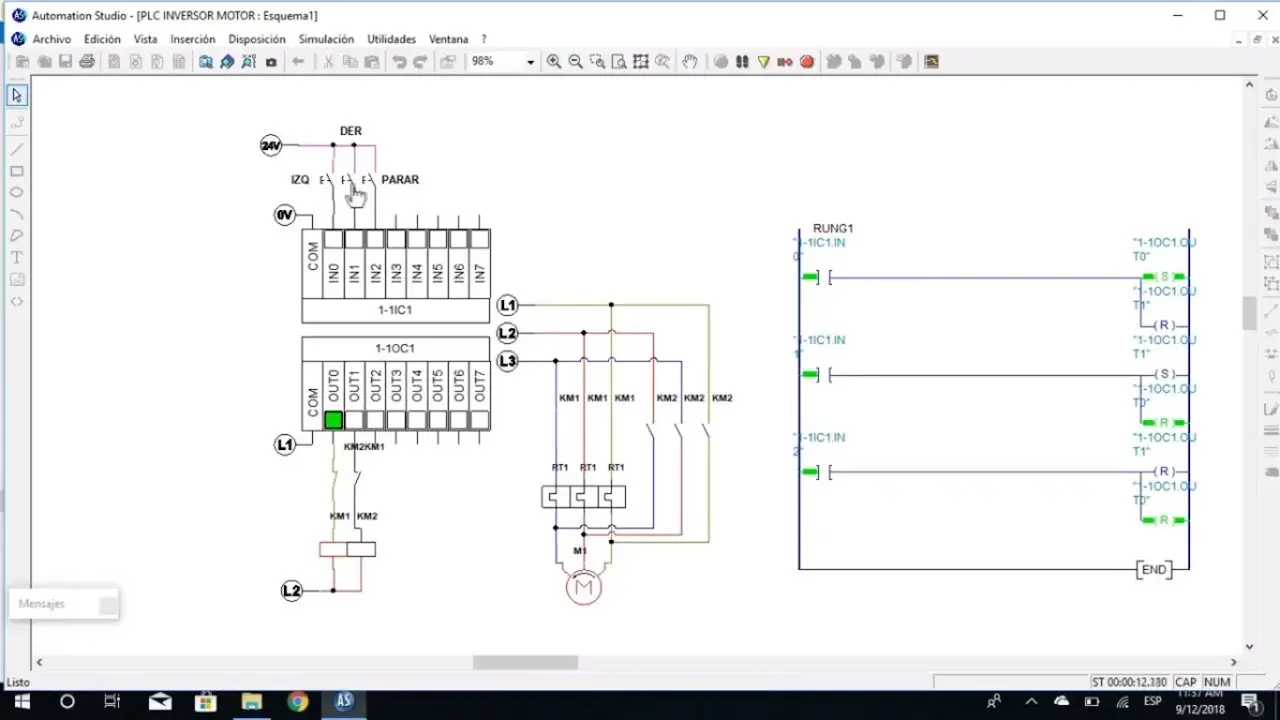Click the camera snapshot icon
The height and width of the screenshot is (720, 1280).
(x=271, y=62)
